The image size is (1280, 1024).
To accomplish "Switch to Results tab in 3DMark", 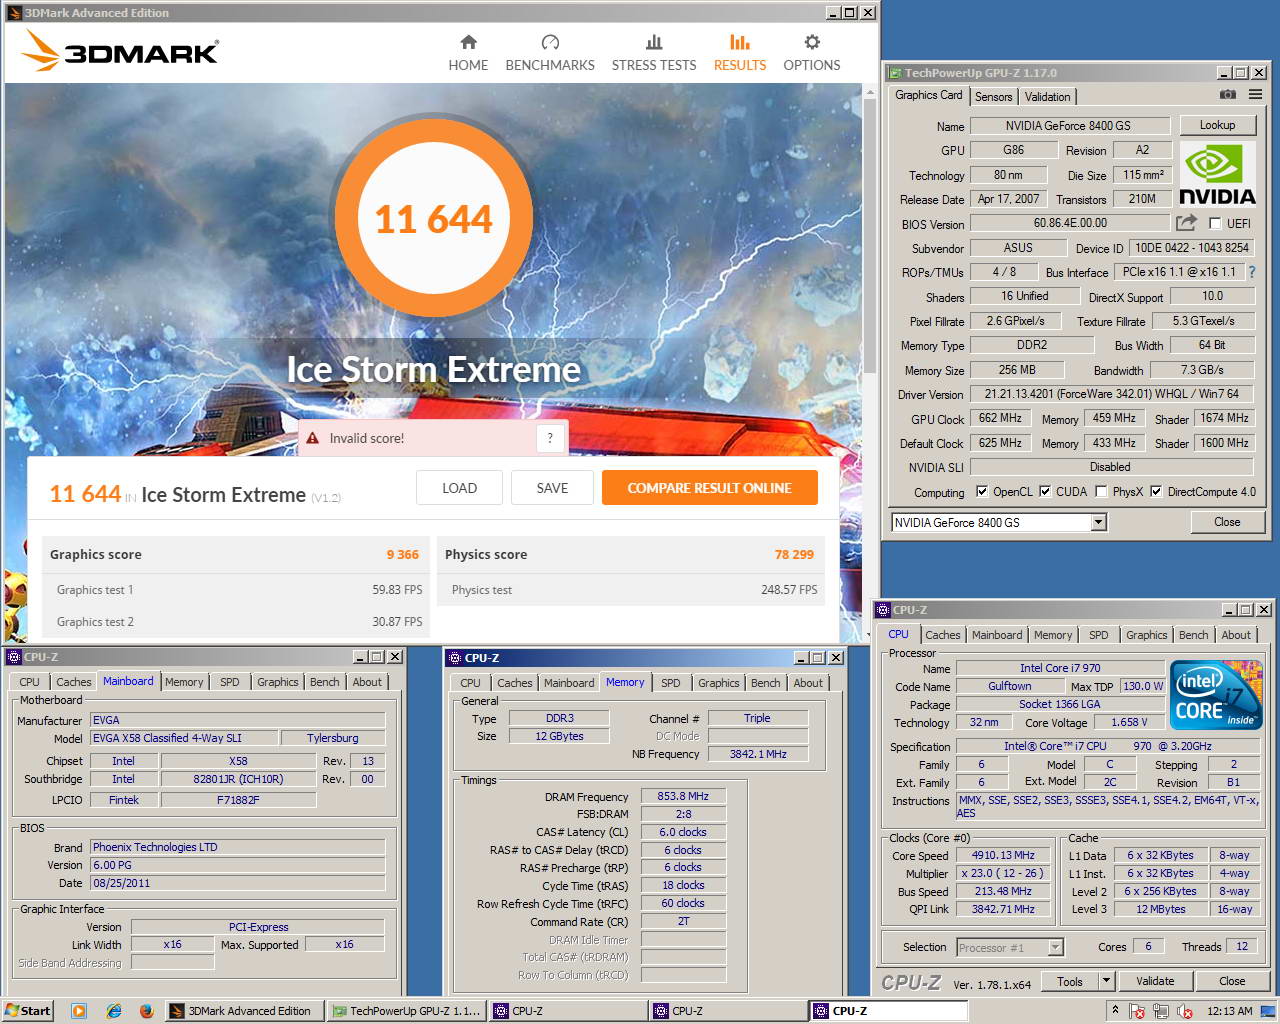I will click(x=740, y=53).
